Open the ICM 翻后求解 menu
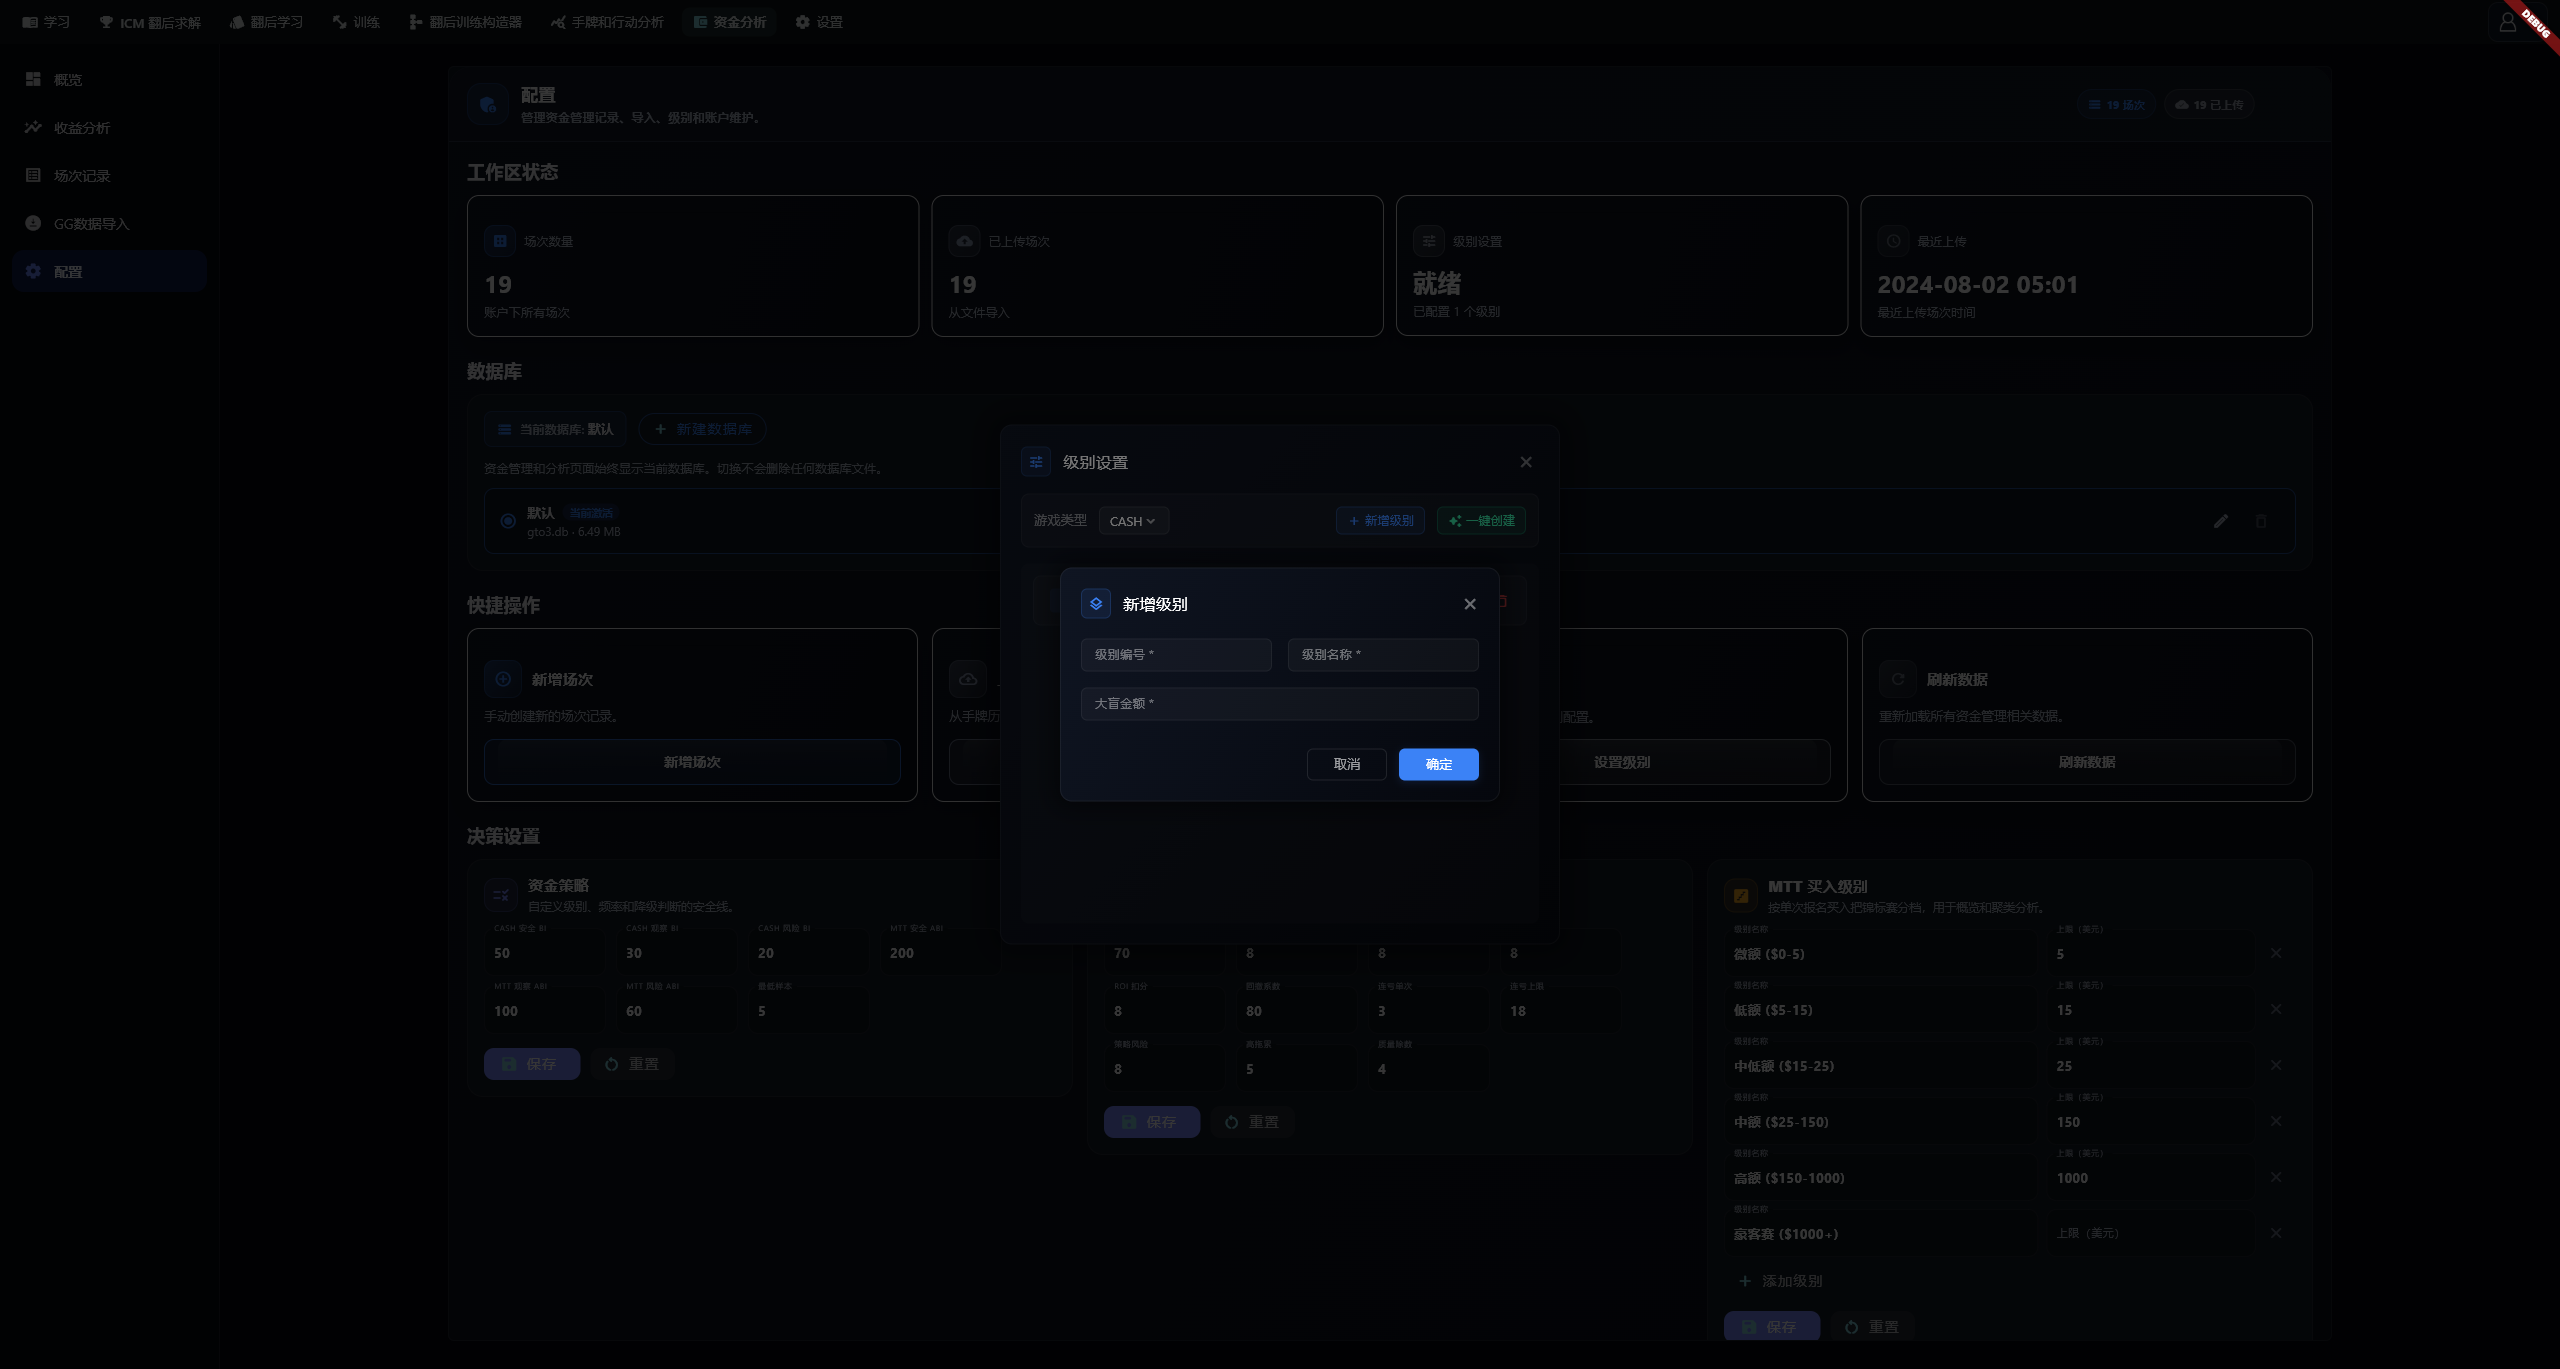Image resolution: width=2560 pixels, height=1369 pixels. pos(150,22)
